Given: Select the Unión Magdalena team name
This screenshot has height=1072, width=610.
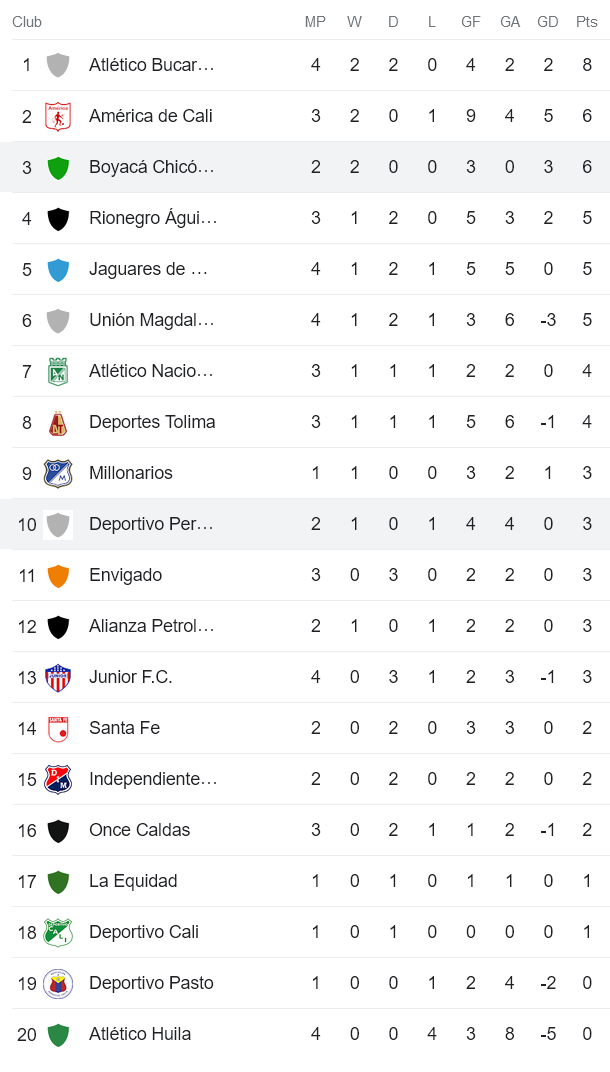Looking at the screenshot, I should pos(152,320).
